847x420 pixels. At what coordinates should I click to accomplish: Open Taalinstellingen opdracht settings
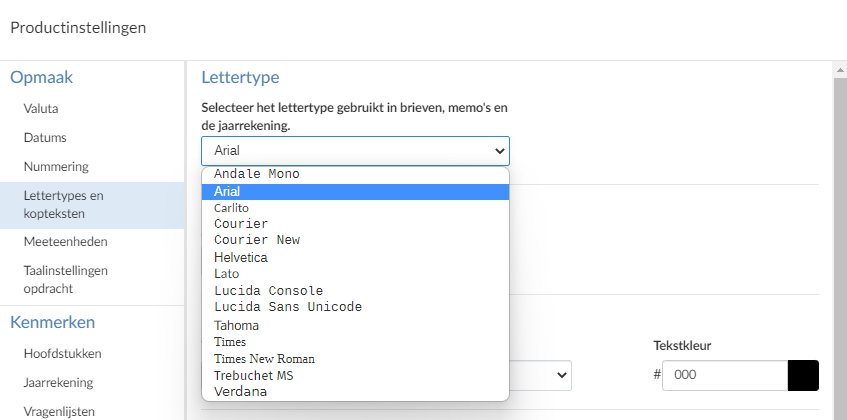(65, 279)
